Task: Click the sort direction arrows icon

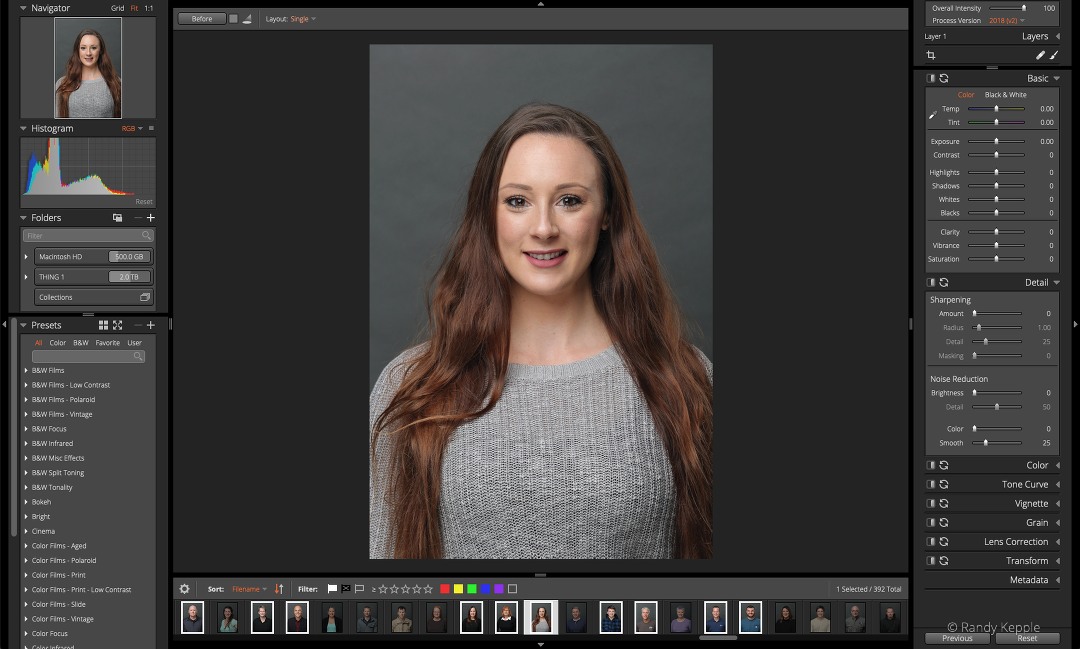Action: click(279, 589)
